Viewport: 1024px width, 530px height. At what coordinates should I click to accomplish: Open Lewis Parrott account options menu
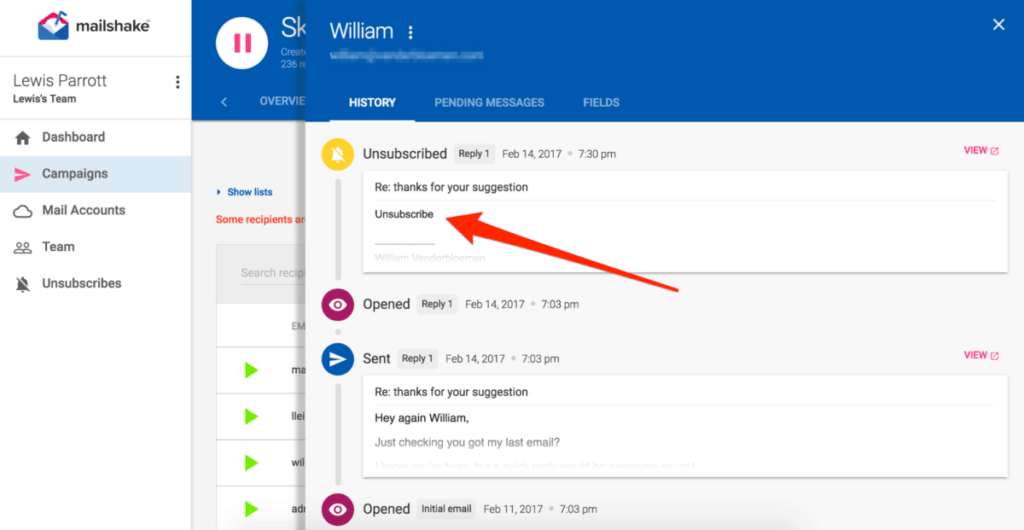coord(177,82)
